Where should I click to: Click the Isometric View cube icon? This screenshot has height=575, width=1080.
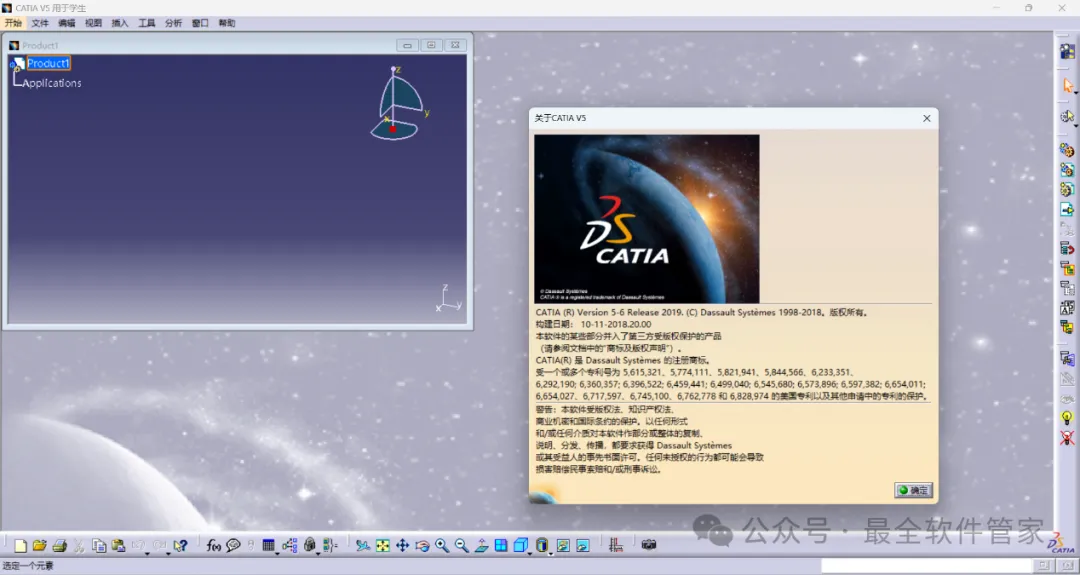520,545
